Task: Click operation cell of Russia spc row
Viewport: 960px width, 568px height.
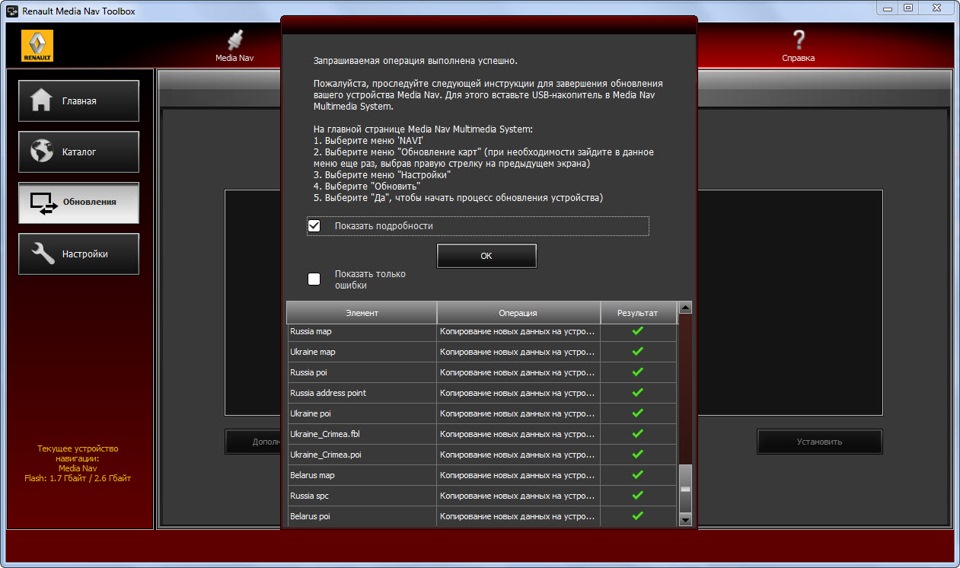Action: point(518,496)
